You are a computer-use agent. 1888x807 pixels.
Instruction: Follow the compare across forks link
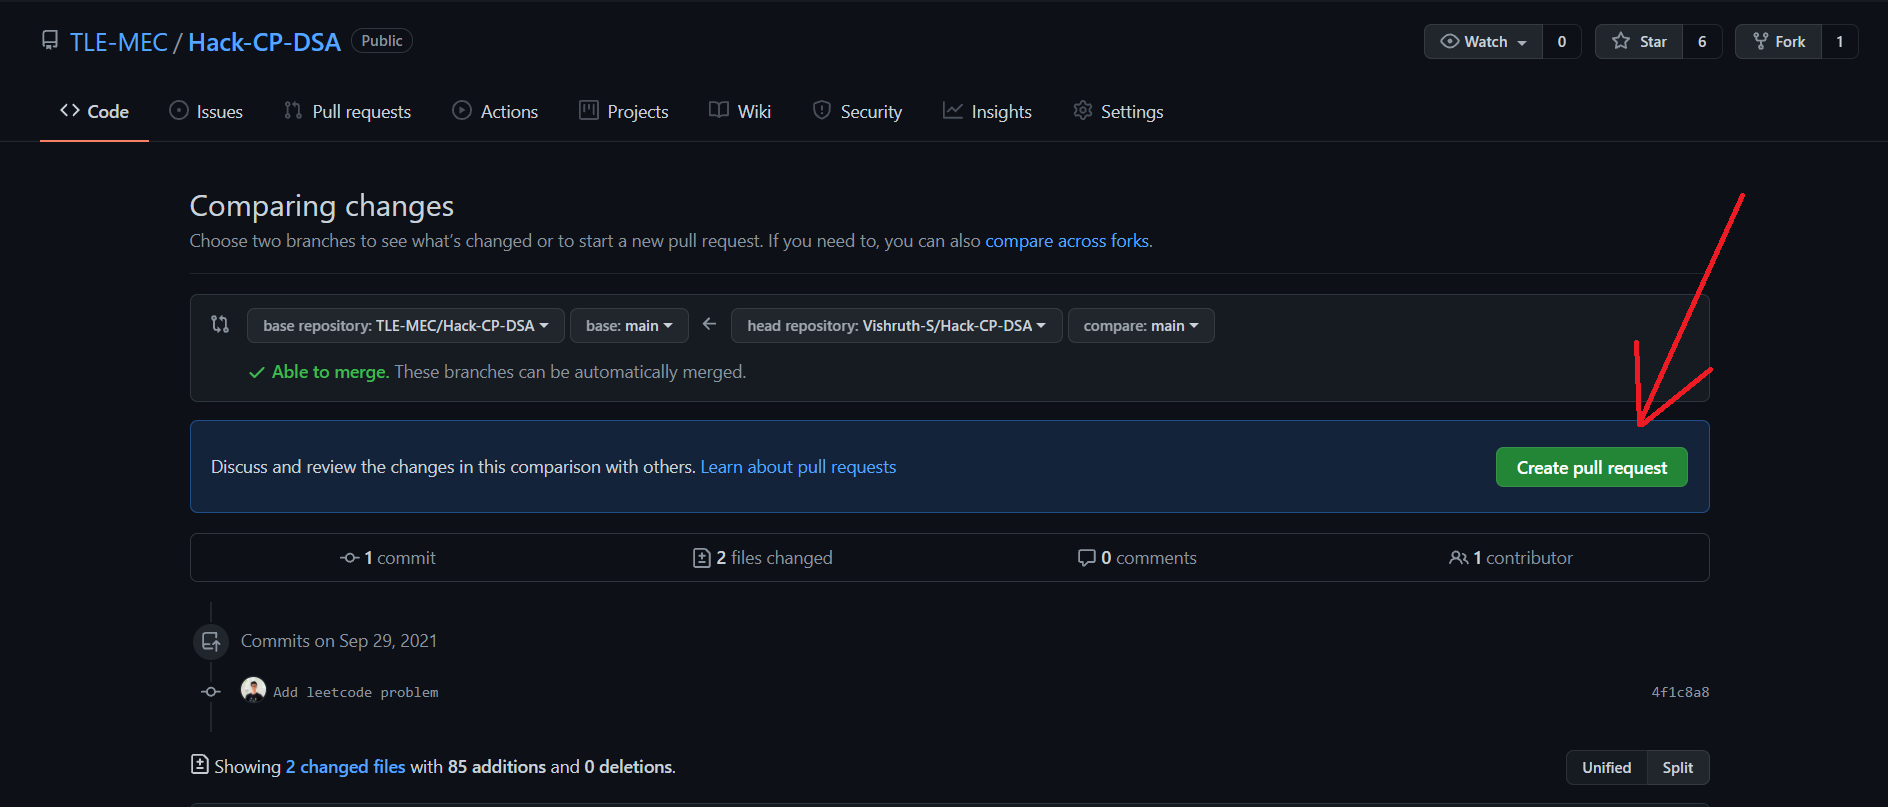1067,241
